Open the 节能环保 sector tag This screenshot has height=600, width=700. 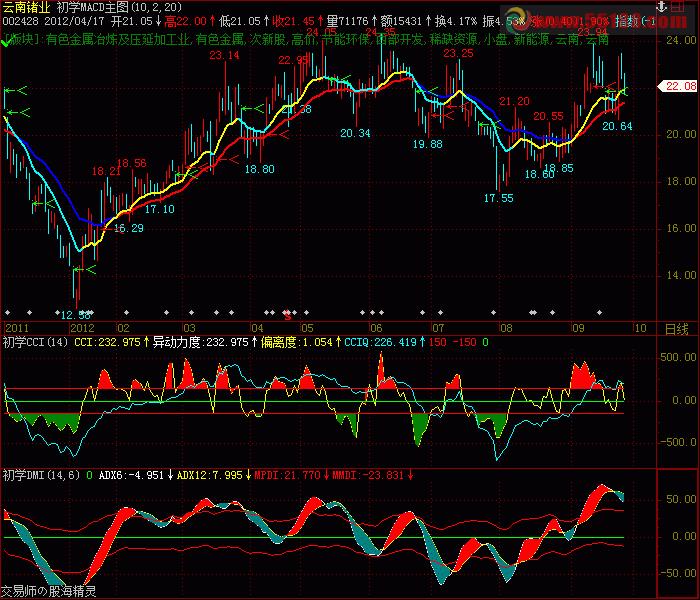[345, 40]
